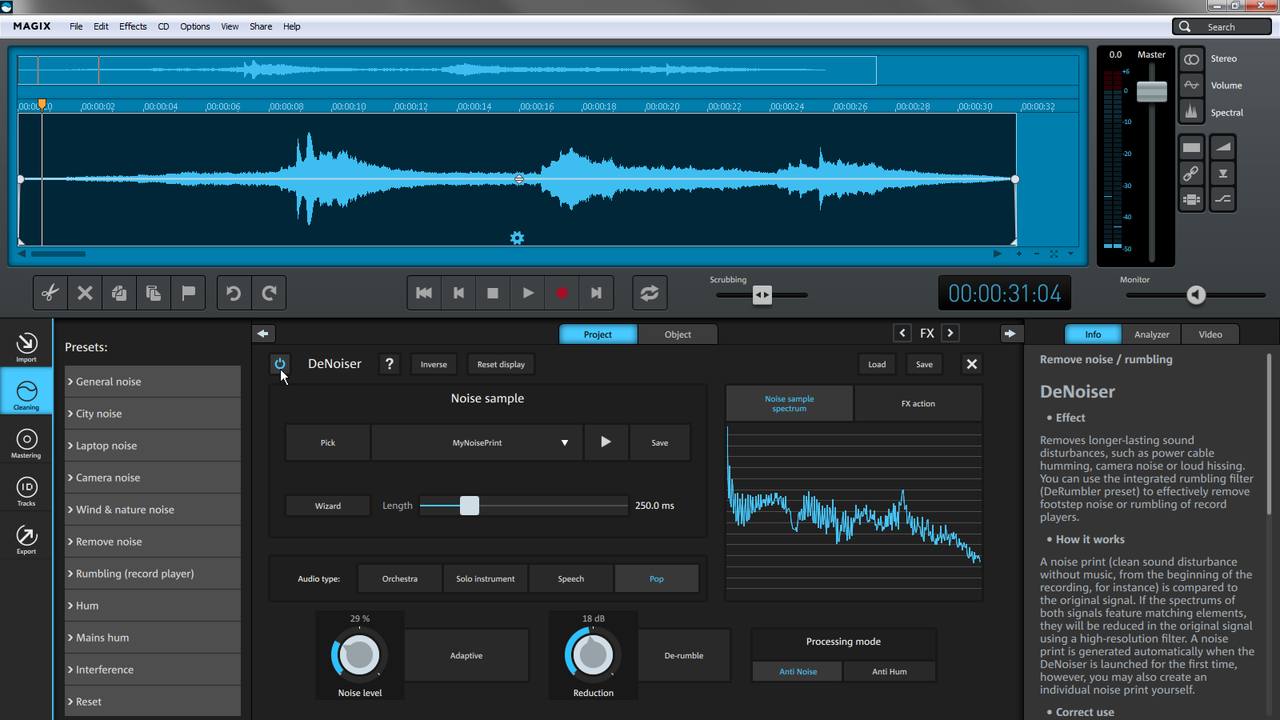Start recording with the red button
Image resolution: width=1280 pixels, height=720 pixels.
click(x=562, y=293)
